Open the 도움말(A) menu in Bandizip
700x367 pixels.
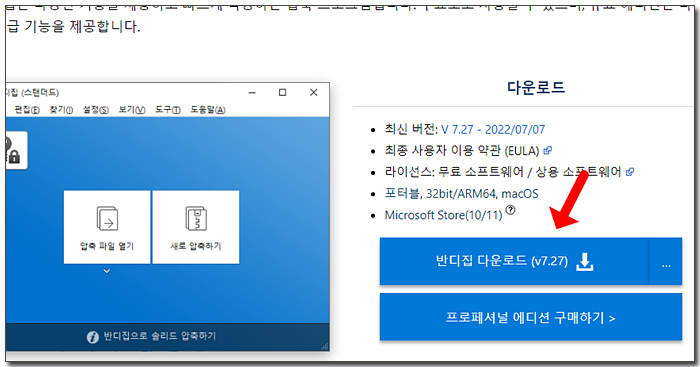208,110
